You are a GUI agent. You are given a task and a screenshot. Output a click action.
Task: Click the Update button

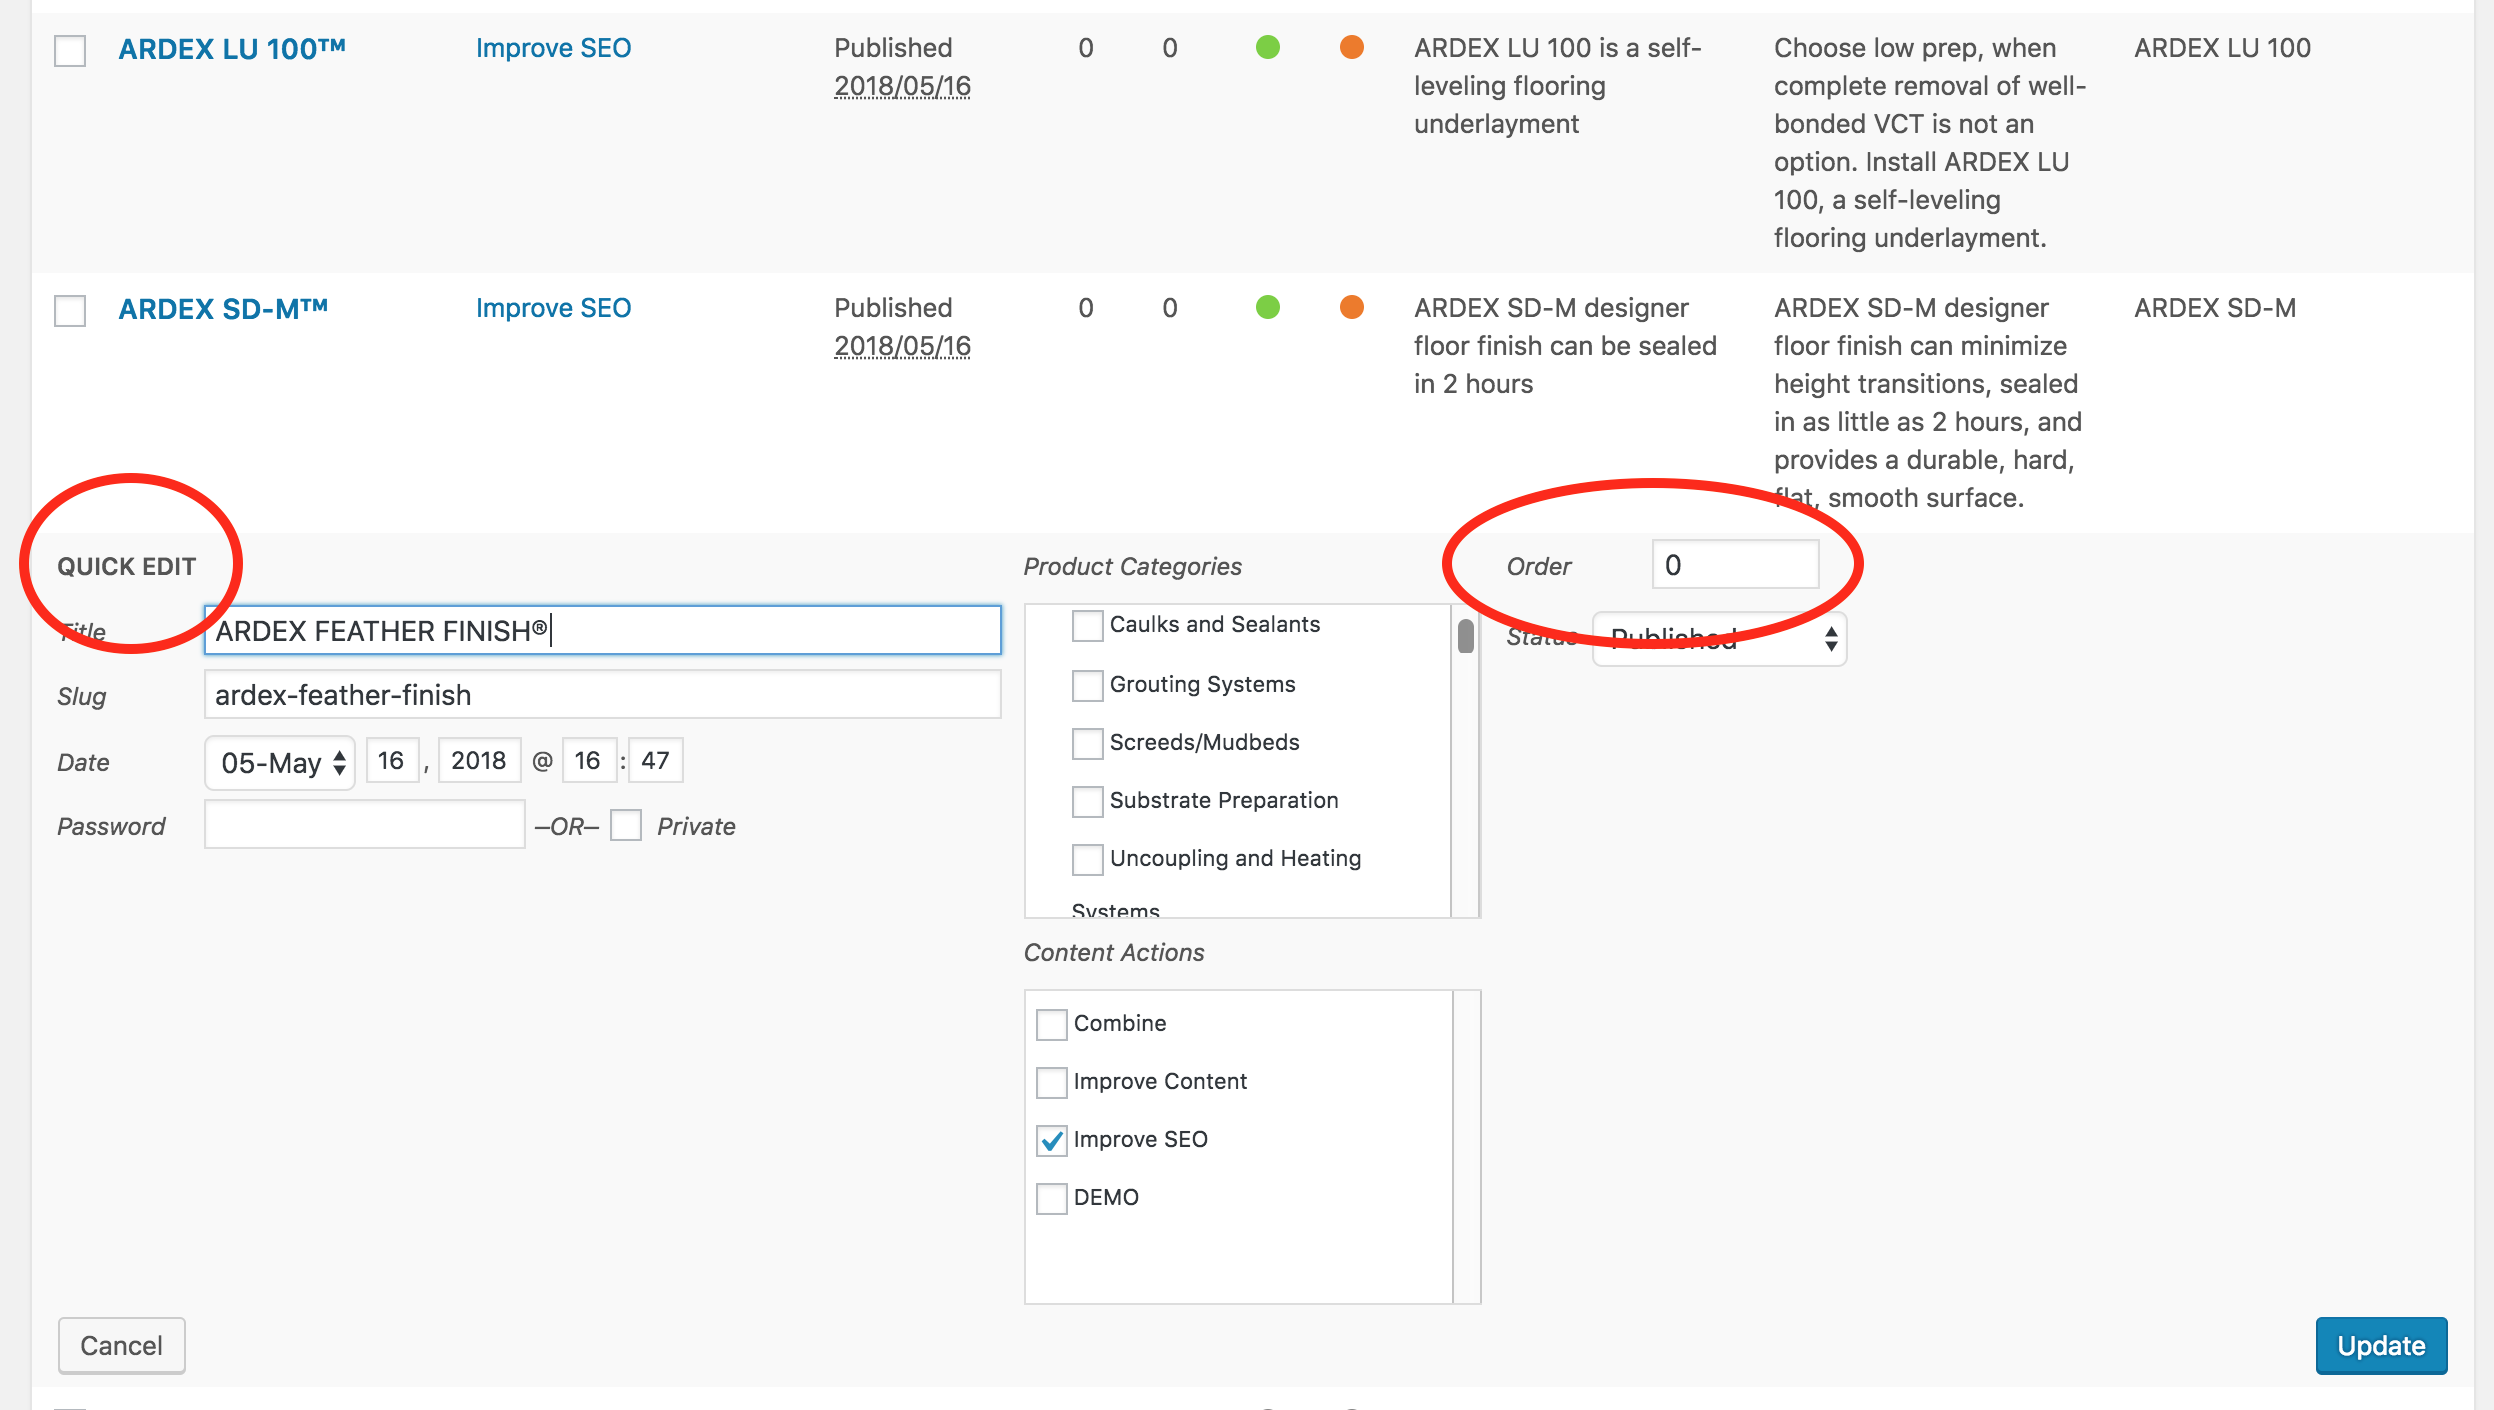click(2381, 1346)
